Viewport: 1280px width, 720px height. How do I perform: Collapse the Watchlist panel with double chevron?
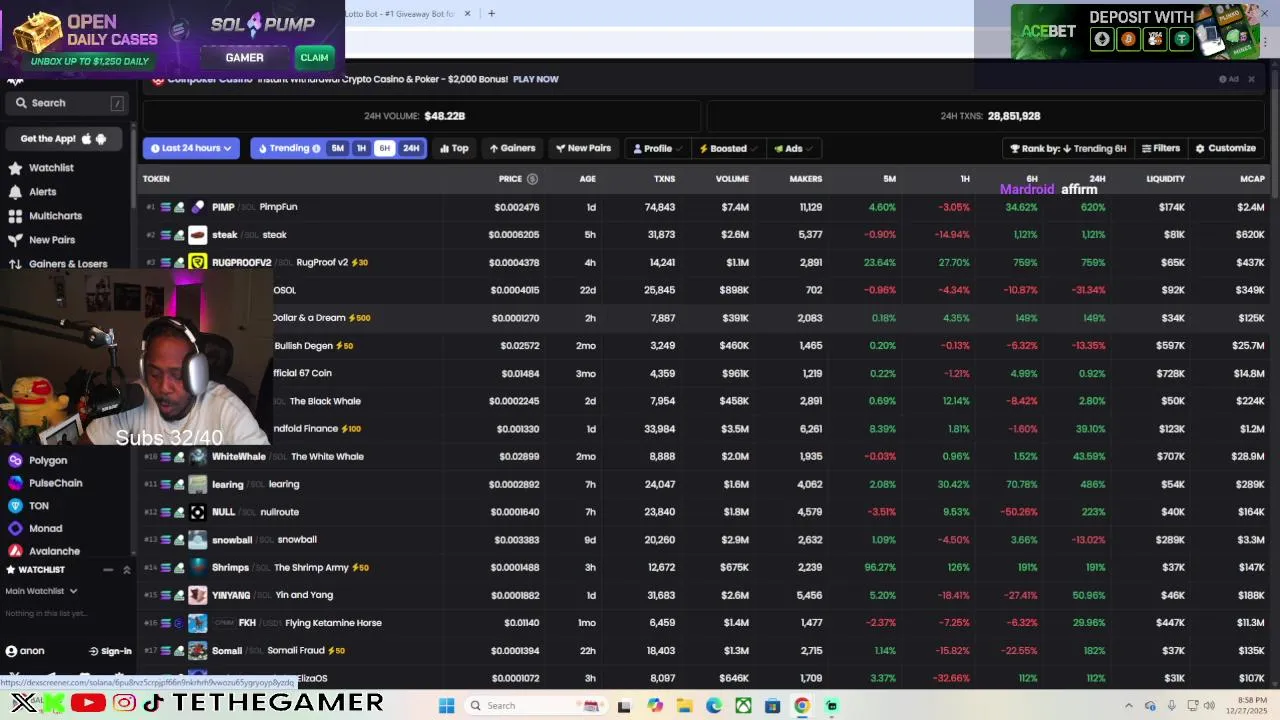pyautogui.click(x=127, y=570)
